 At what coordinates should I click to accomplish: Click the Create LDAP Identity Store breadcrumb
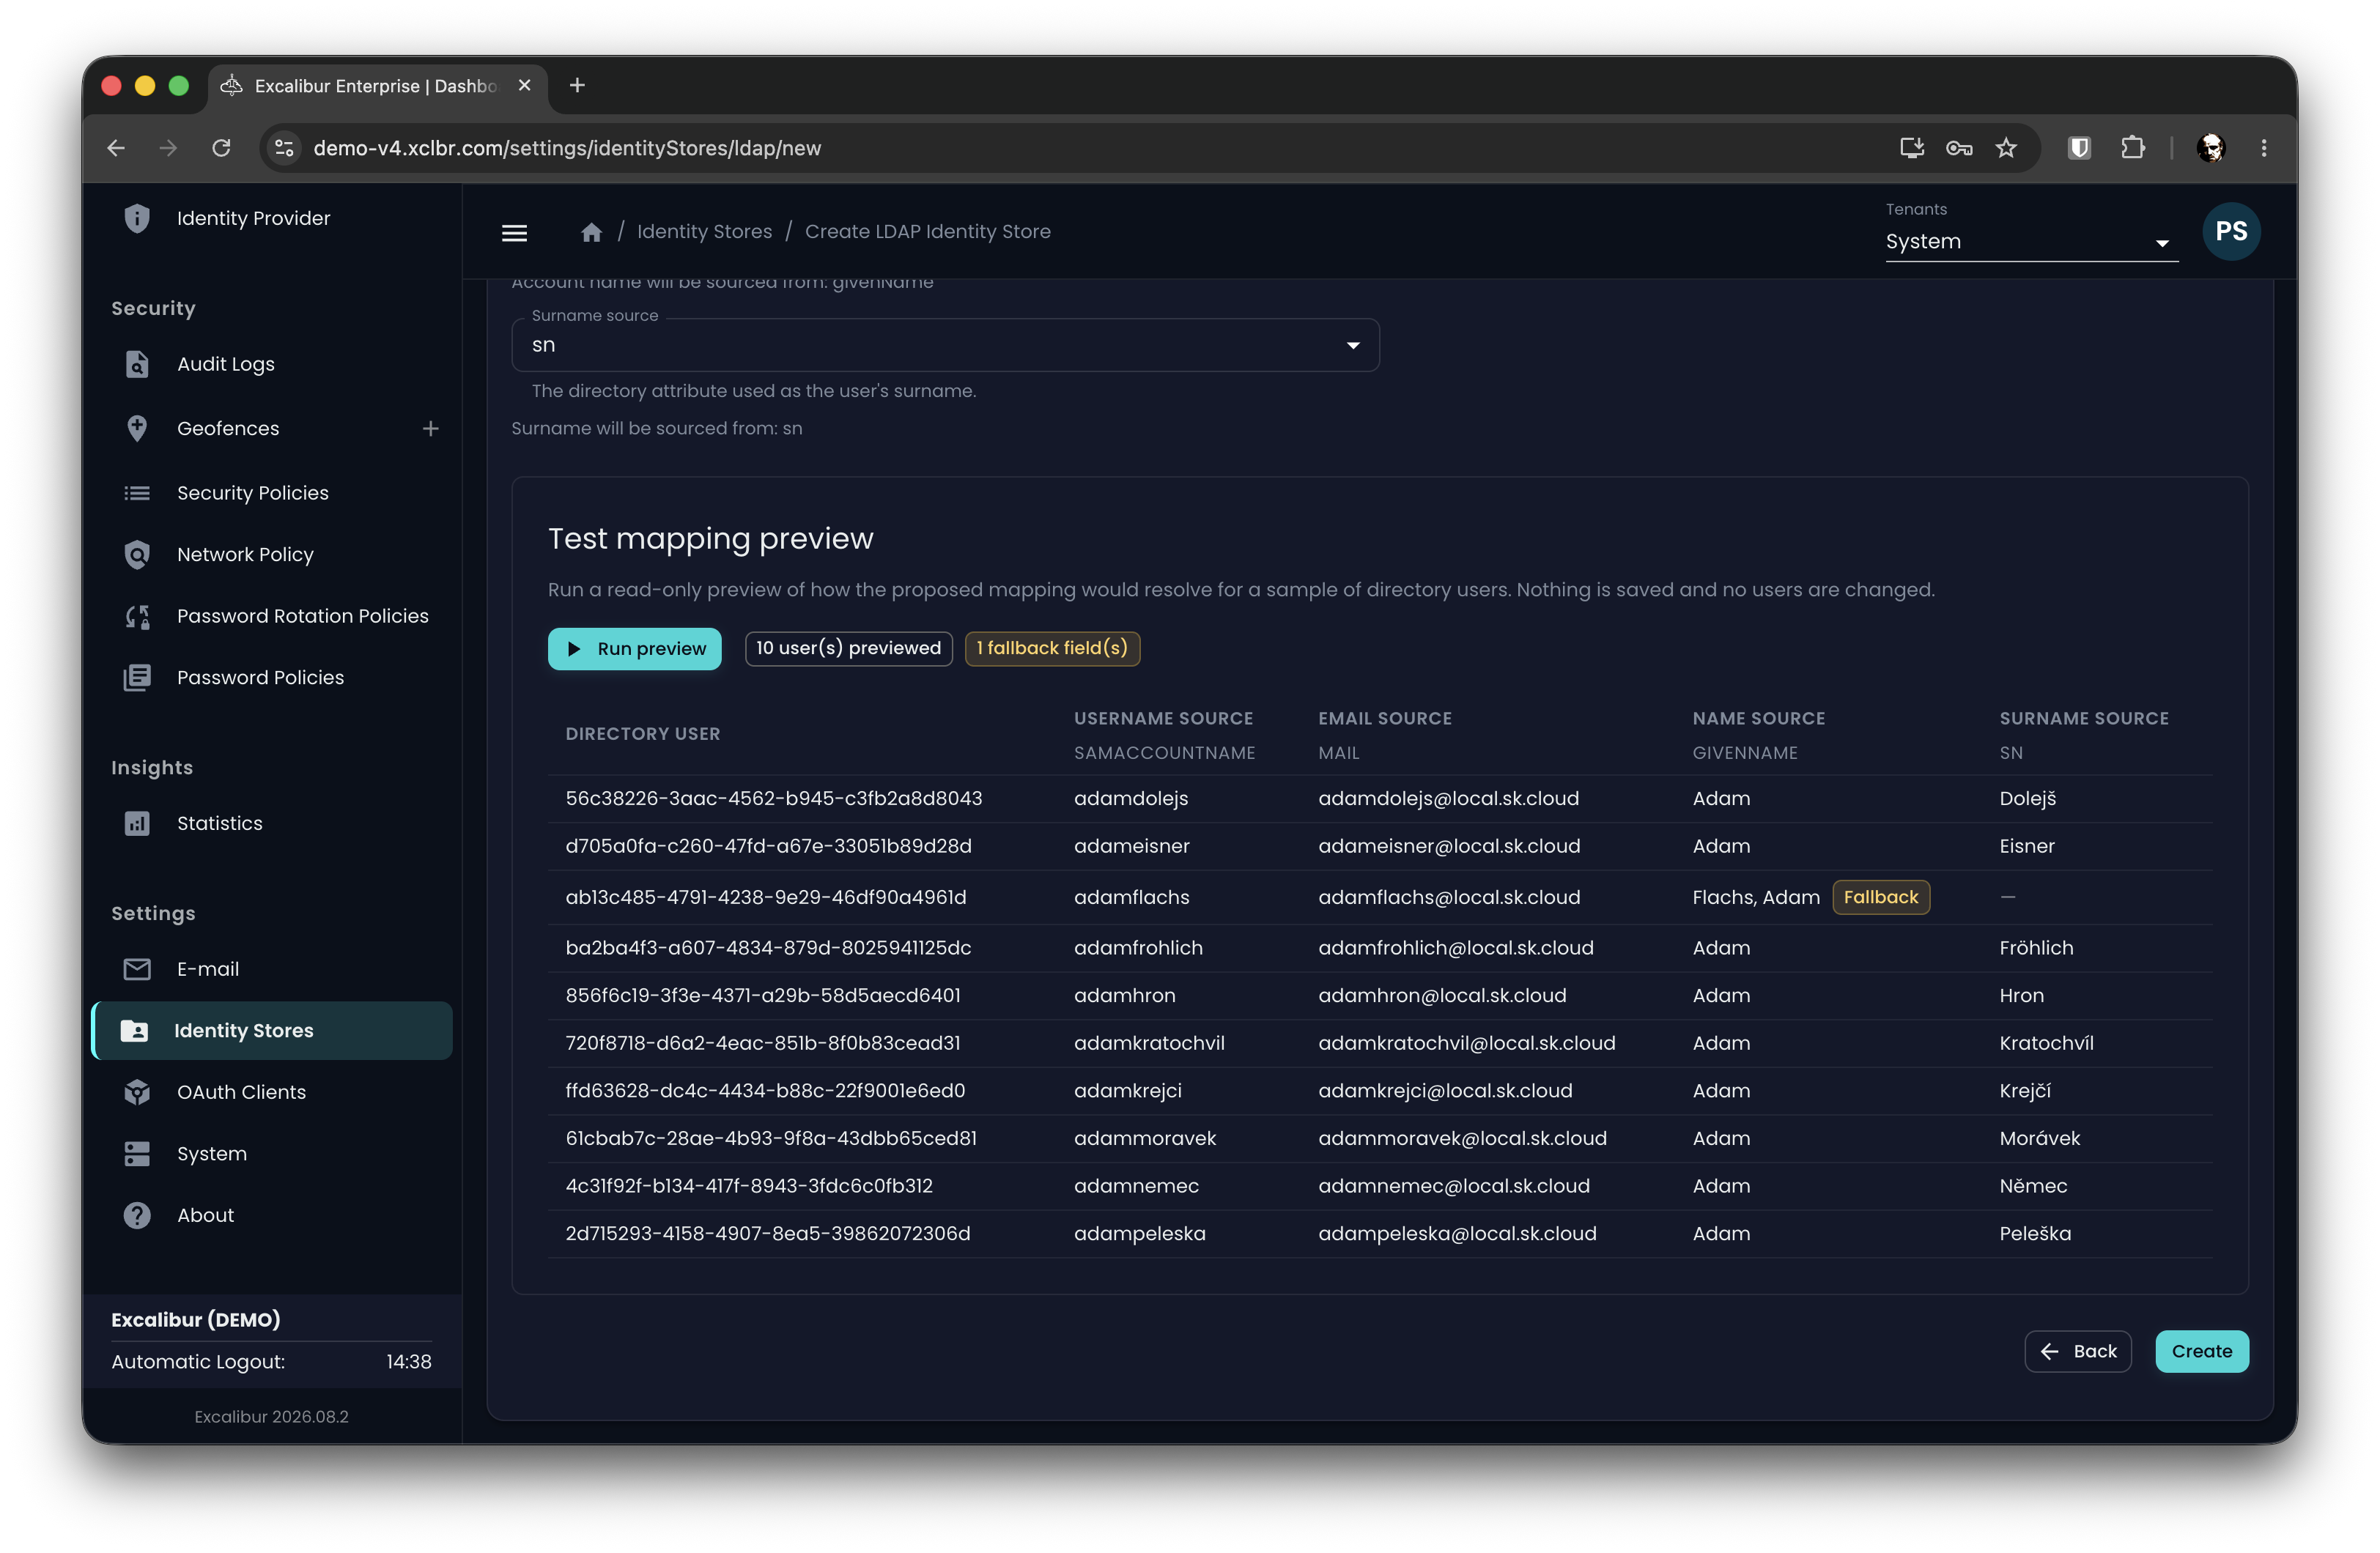click(x=927, y=232)
